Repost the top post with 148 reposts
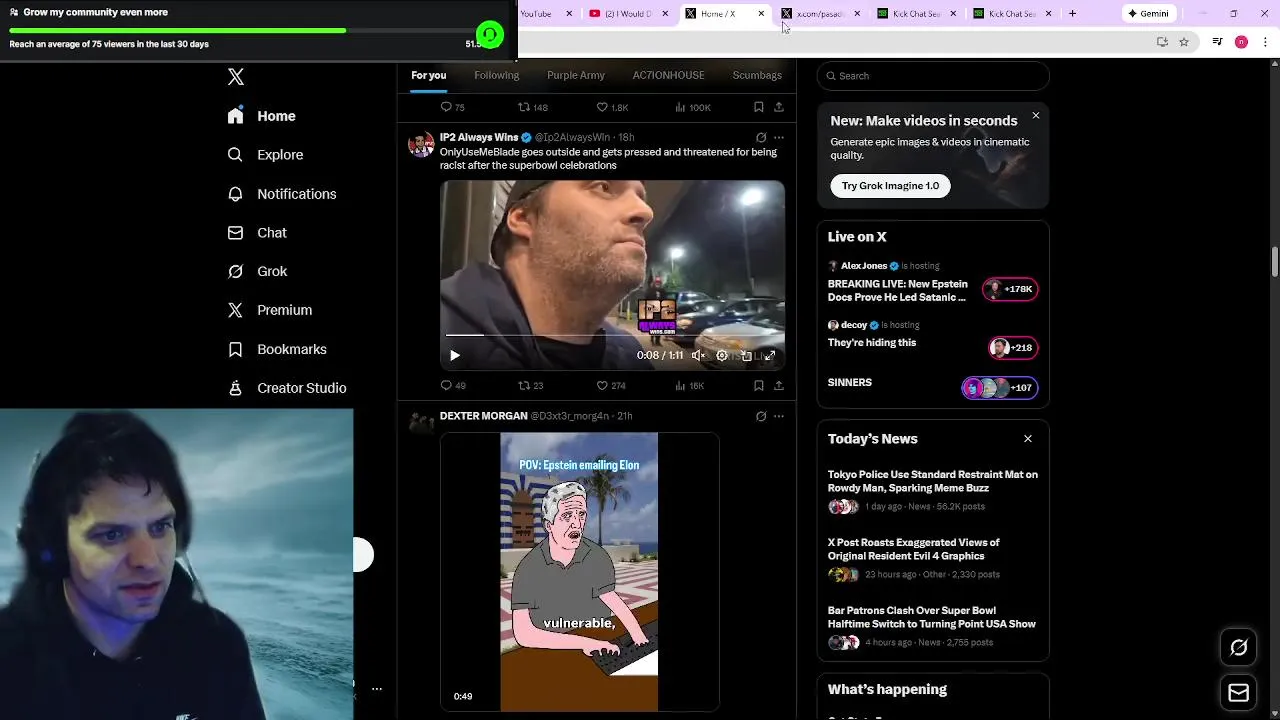Image resolution: width=1280 pixels, height=720 pixels. click(533, 107)
